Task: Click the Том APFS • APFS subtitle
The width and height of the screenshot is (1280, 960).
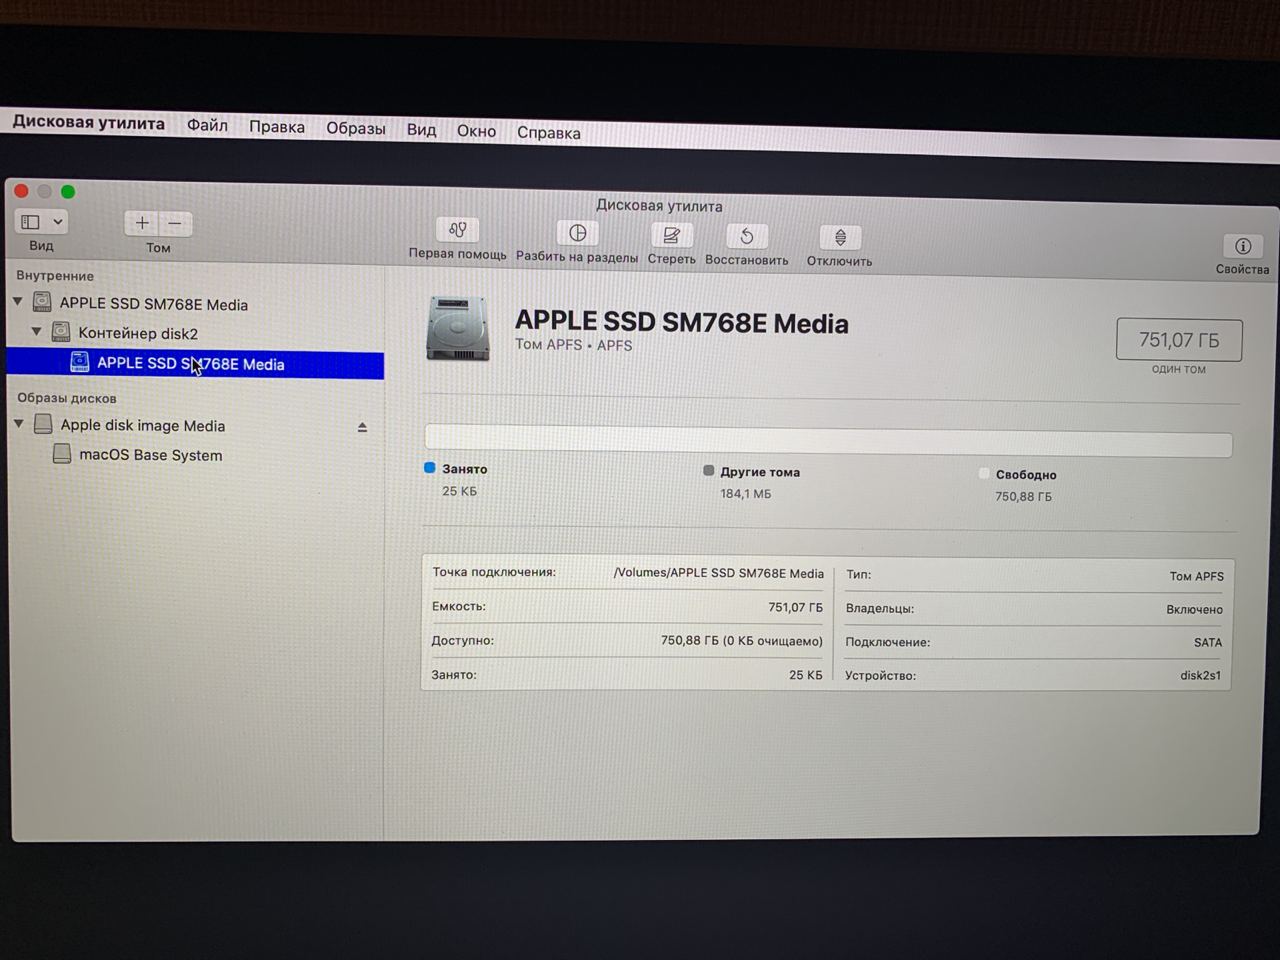Action: 573,345
